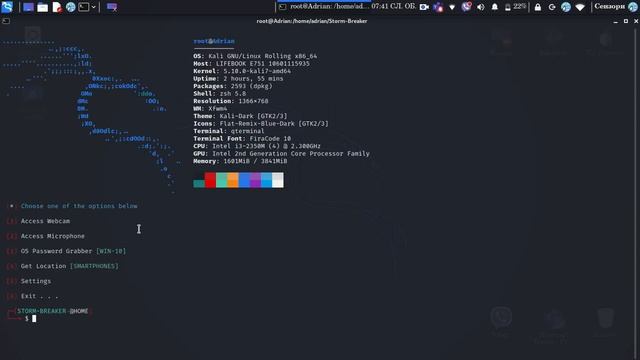Click the 'Exit . . .' option text
Image resolution: width=640 pixels, height=360 pixels.
[x=40, y=296]
